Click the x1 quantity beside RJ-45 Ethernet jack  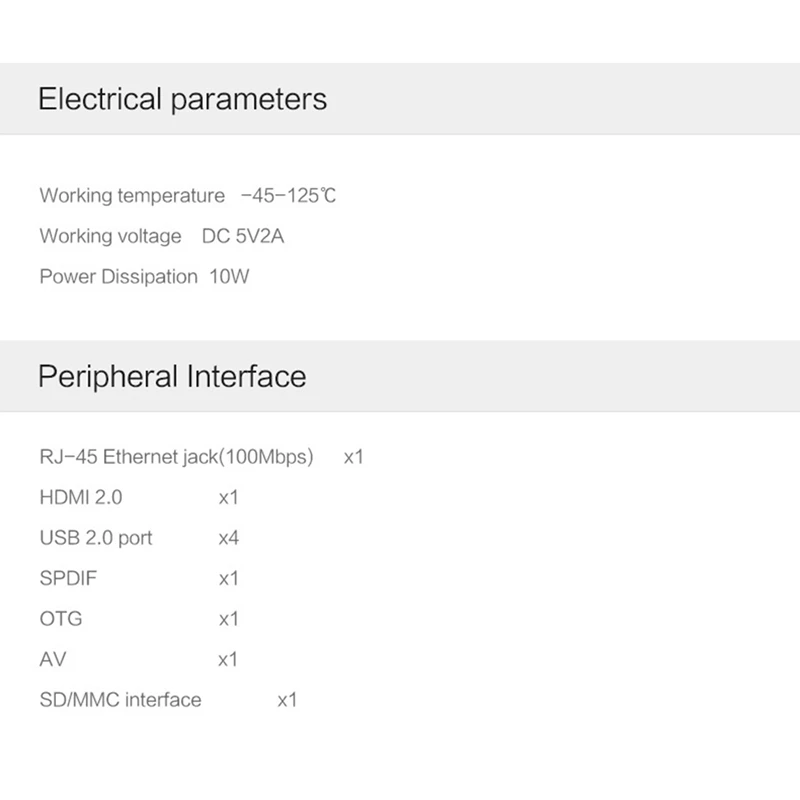point(353,457)
